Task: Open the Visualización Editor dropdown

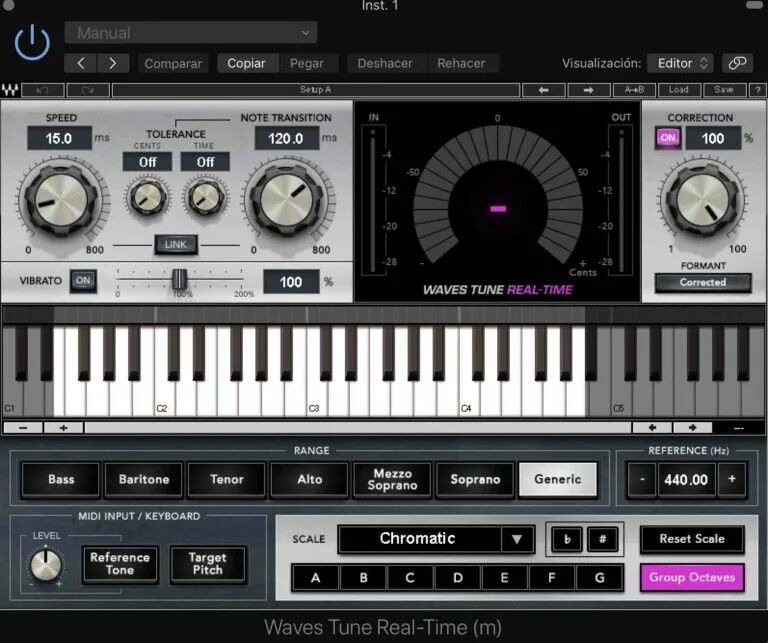Action: coord(680,63)
